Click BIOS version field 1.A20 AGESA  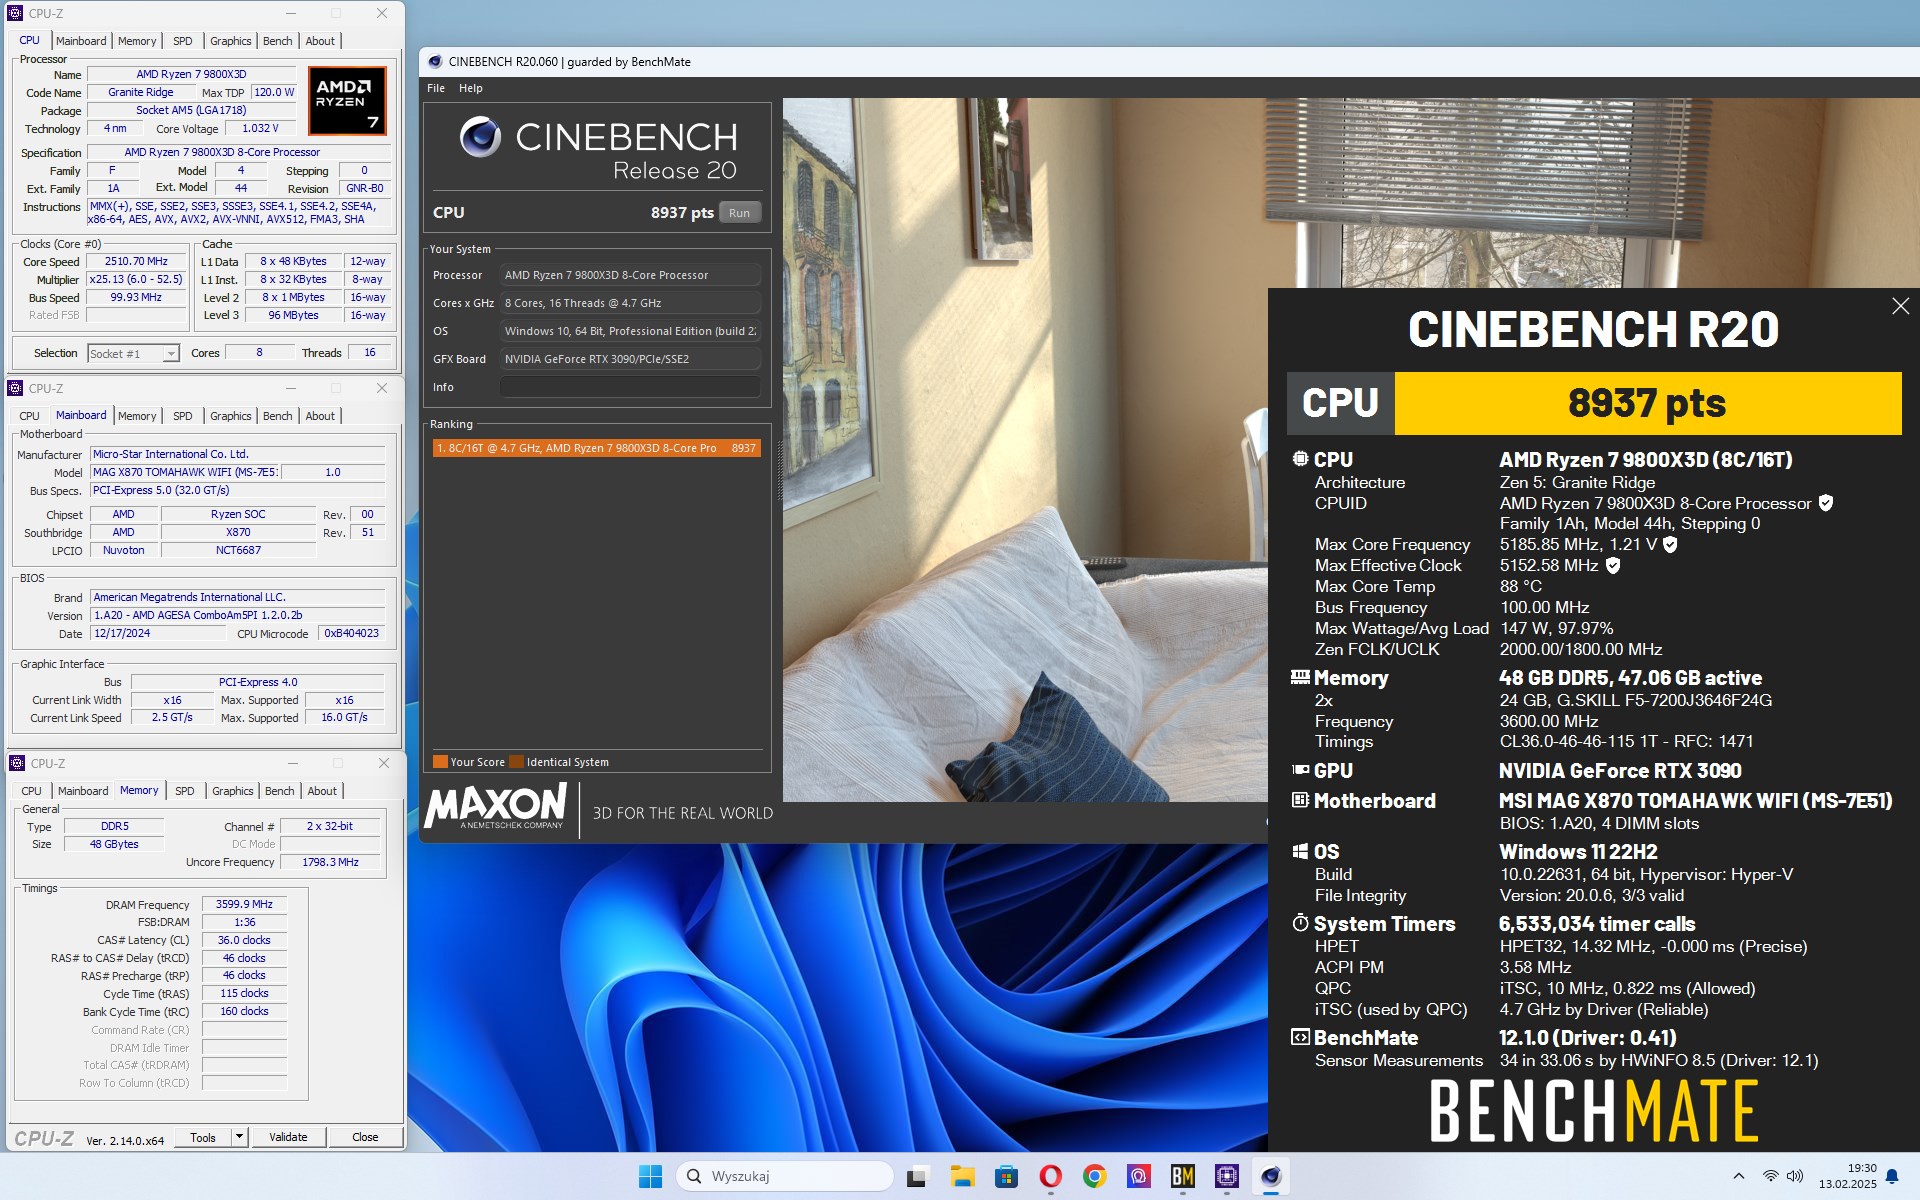[x=237, y=616]
